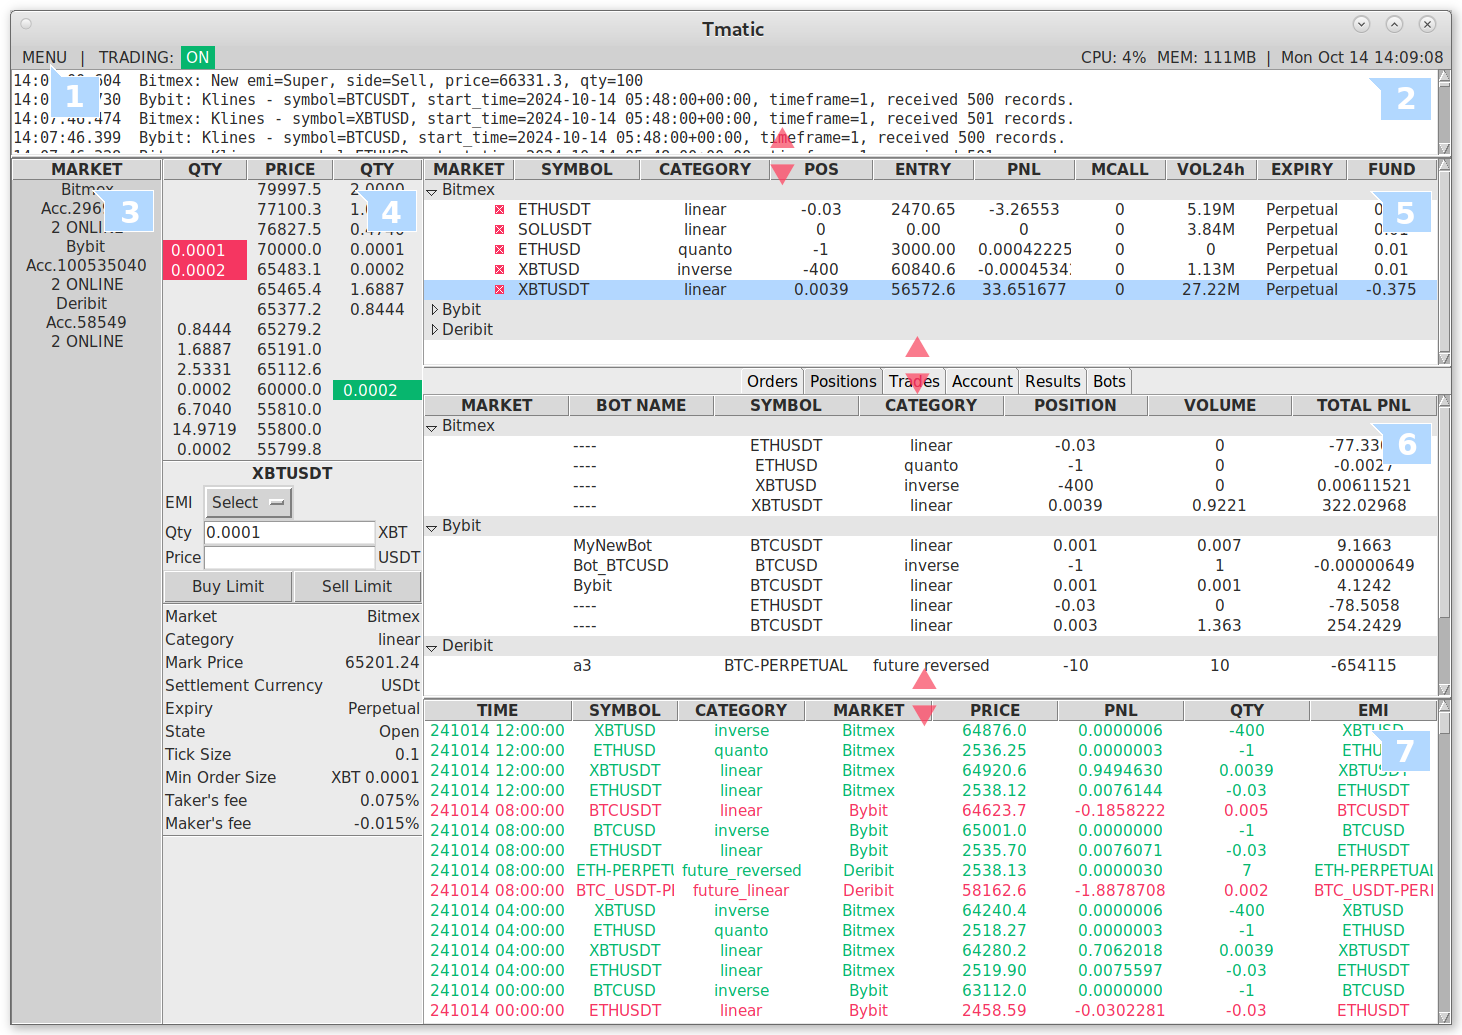Select the XBTUSD trade at price 64876.0
The image size is (1462, 1035).
click(x=931, y=731)
